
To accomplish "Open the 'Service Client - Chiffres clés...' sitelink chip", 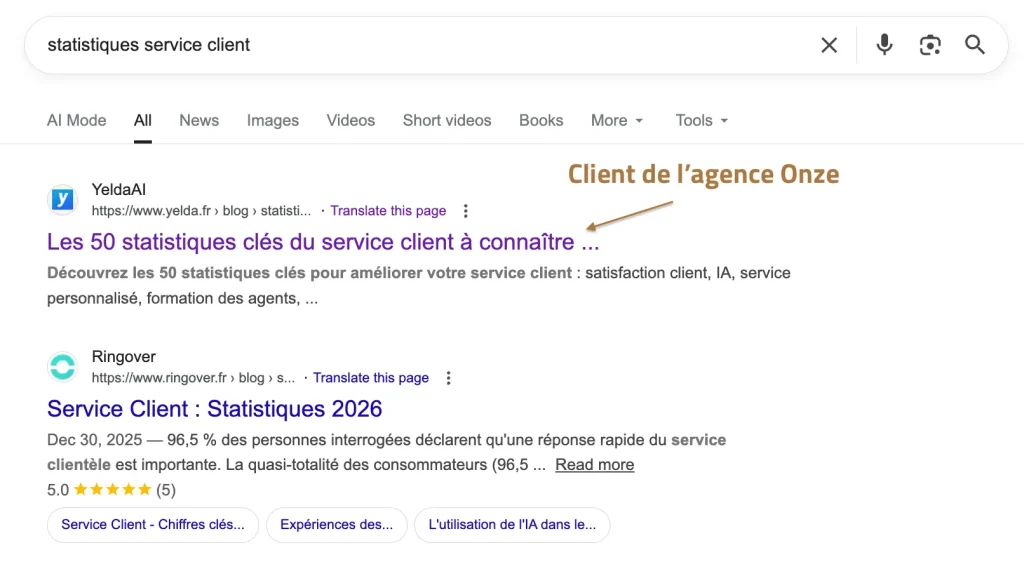I will pos(153,525).
